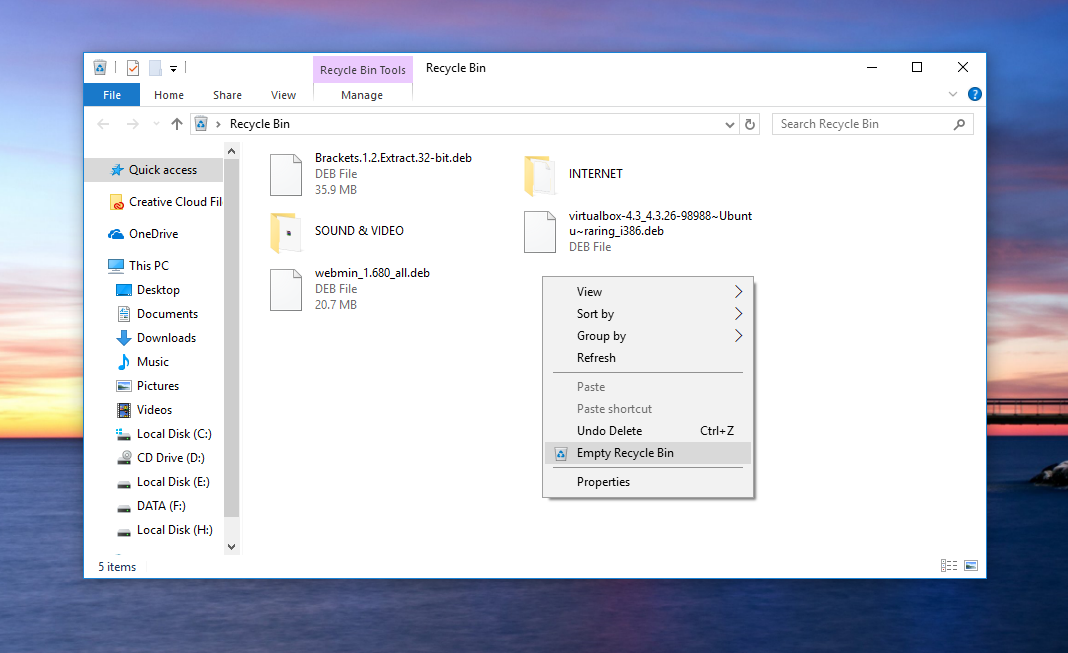Switch to Details view in status bar
1068x653 pixels.
[x=949, y=565]
